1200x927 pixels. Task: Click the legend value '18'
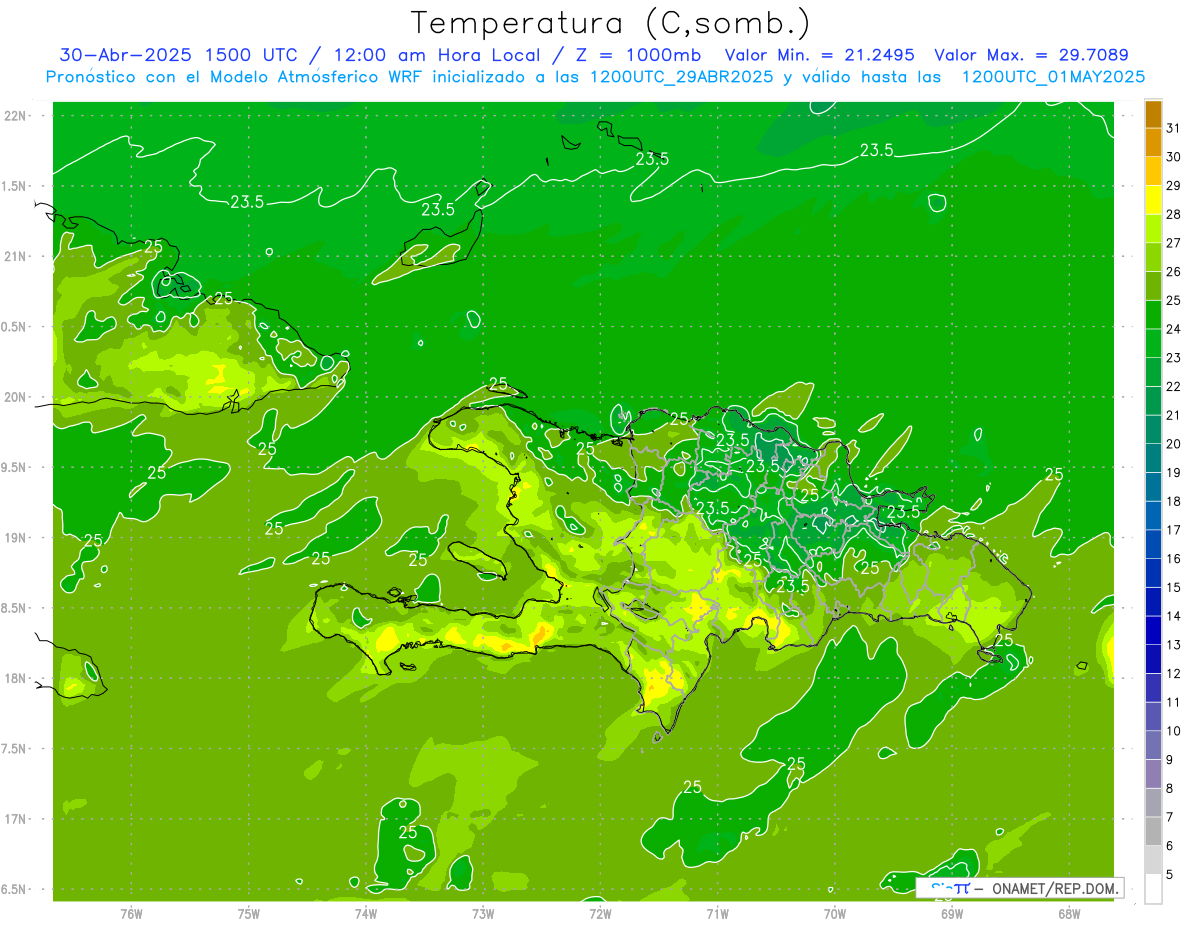[1174, 501]
